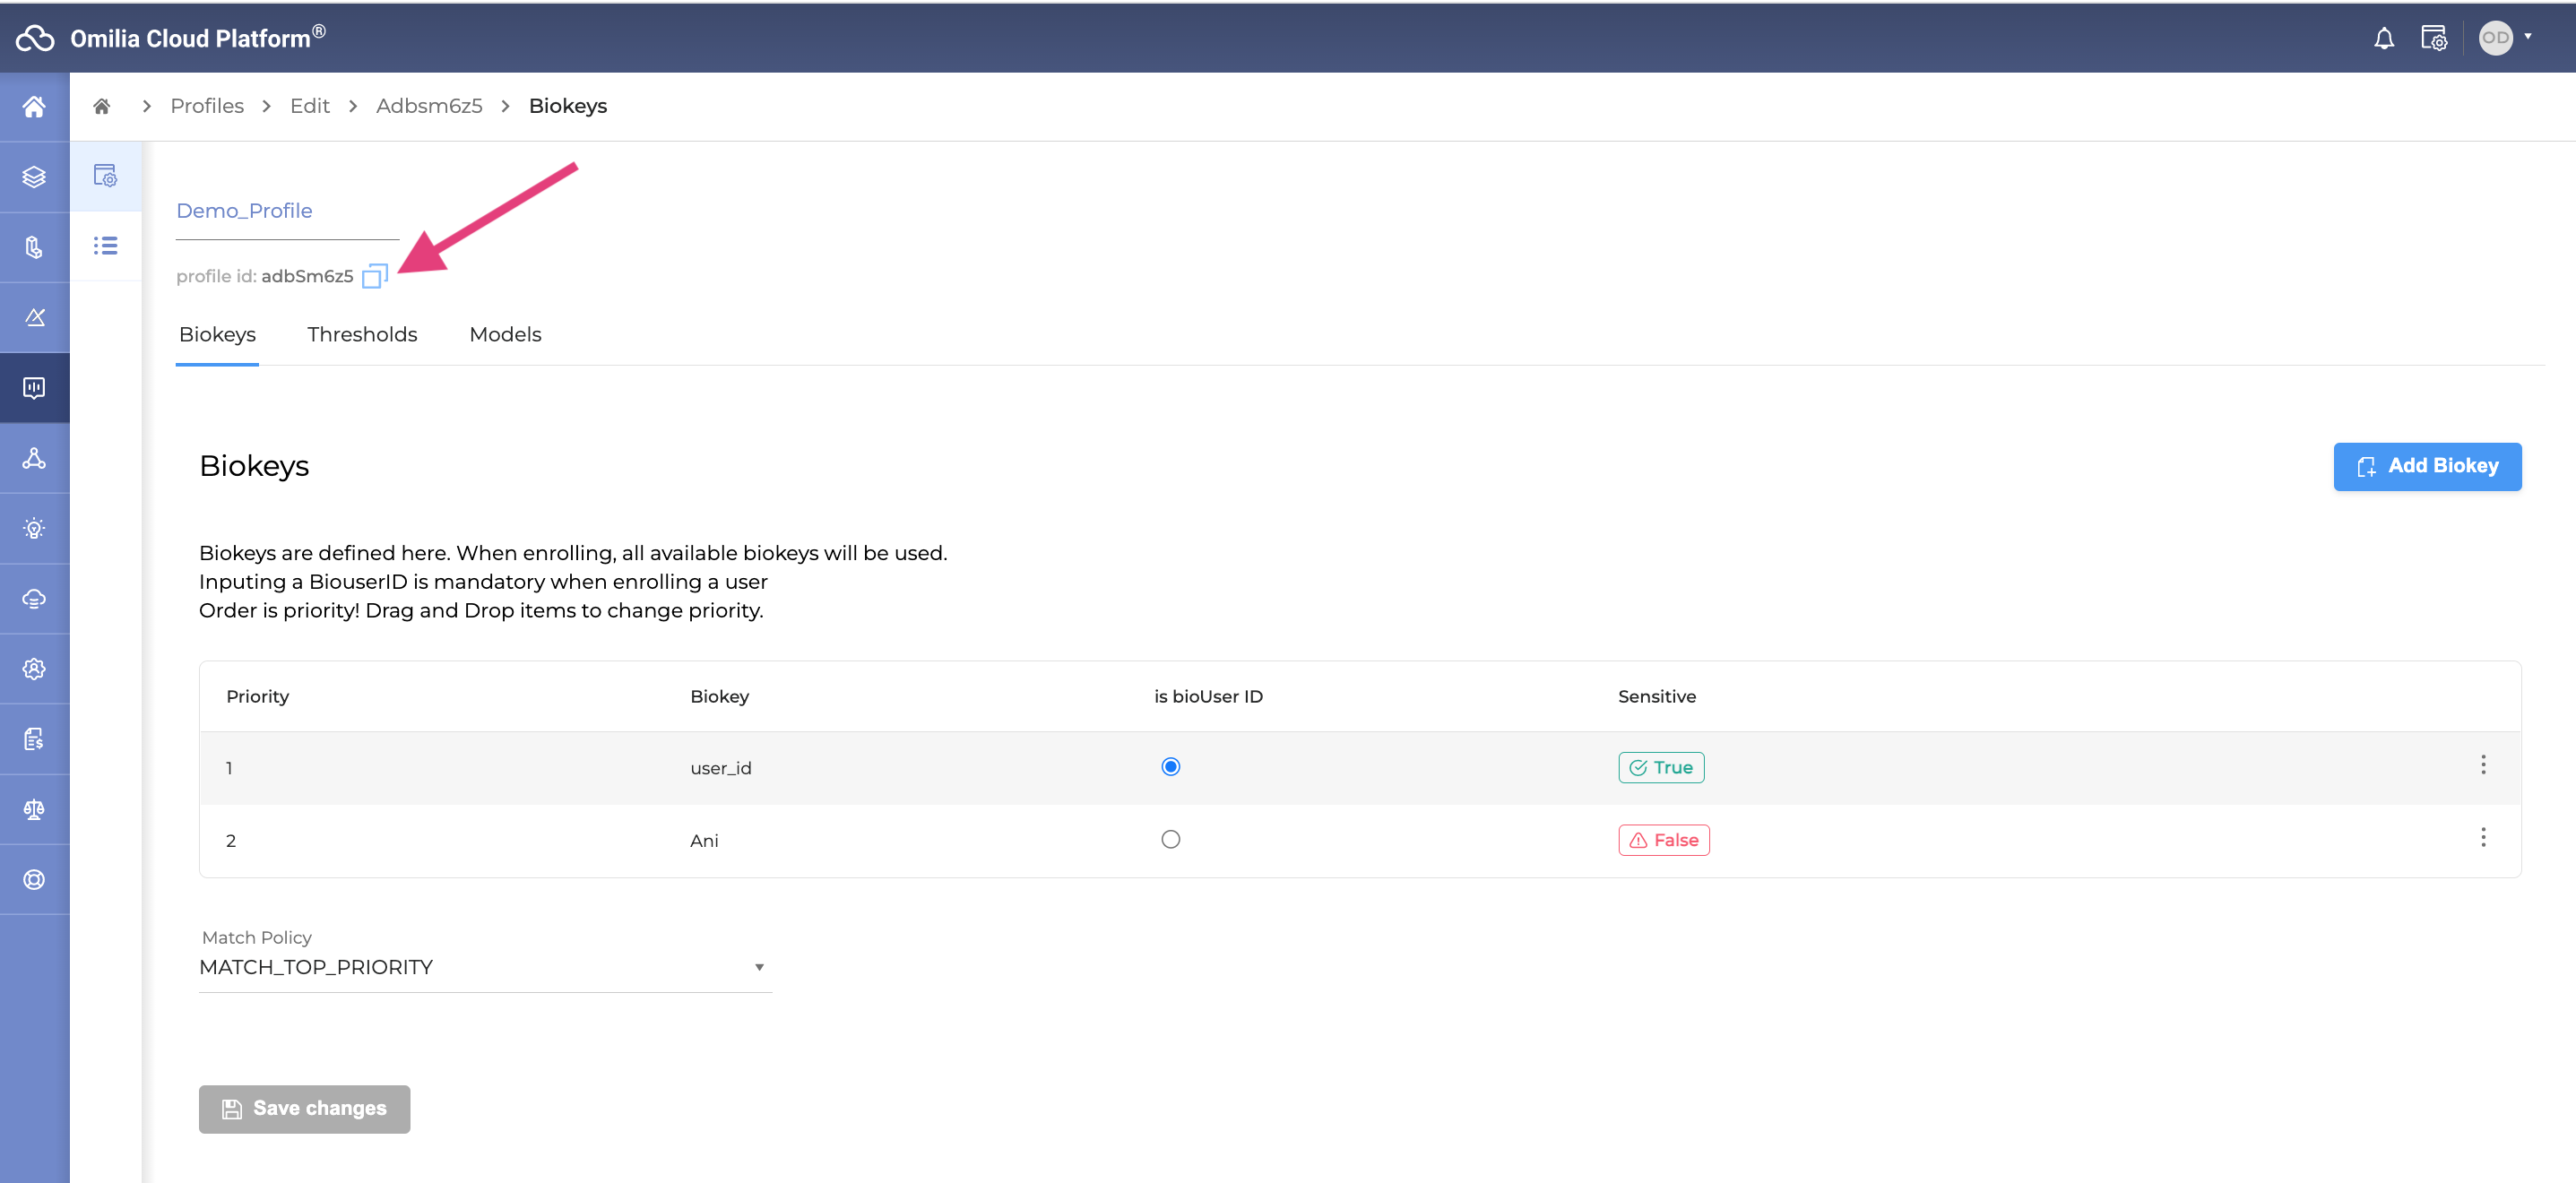Open options menu for user_id row
This screenshot has width=2576, height=1183.
coord(2482,765)
